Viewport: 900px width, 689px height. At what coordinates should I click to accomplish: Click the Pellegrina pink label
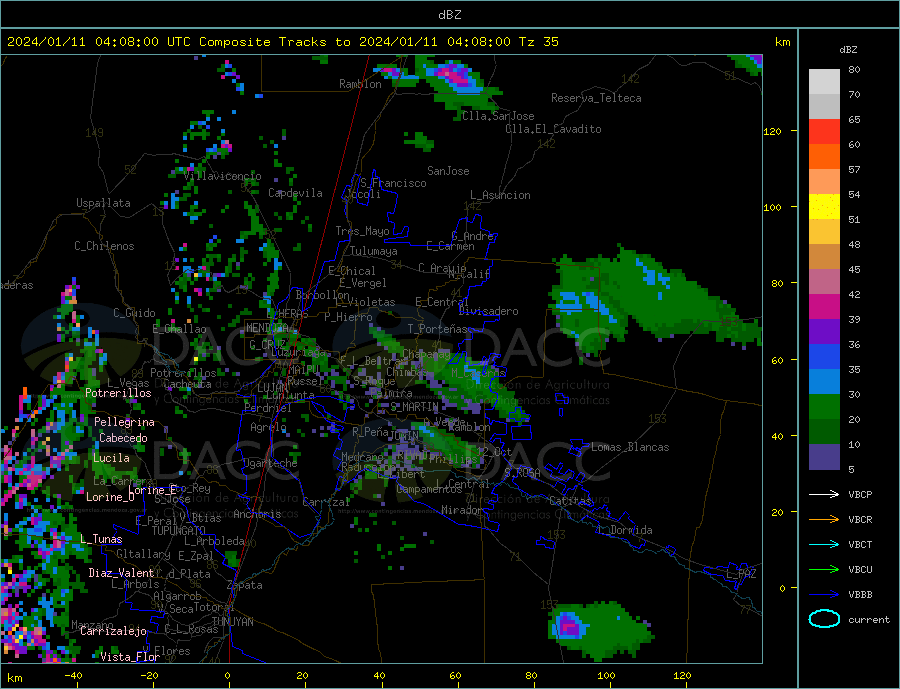point(125,422)
